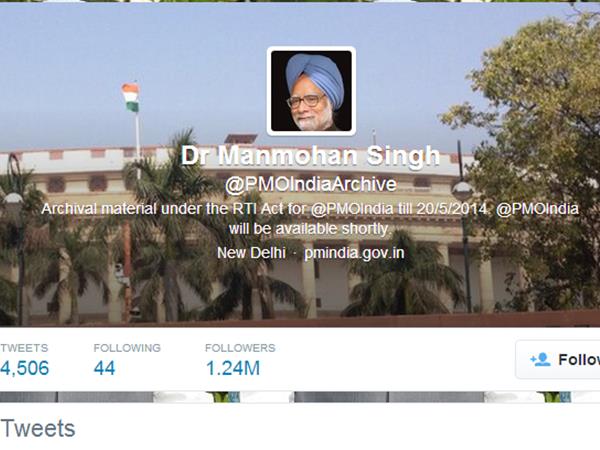Image resolution: width=600 pixels, height=450 pixels.
Task: Click the image strip above Tweets heading
Action: 300,397
